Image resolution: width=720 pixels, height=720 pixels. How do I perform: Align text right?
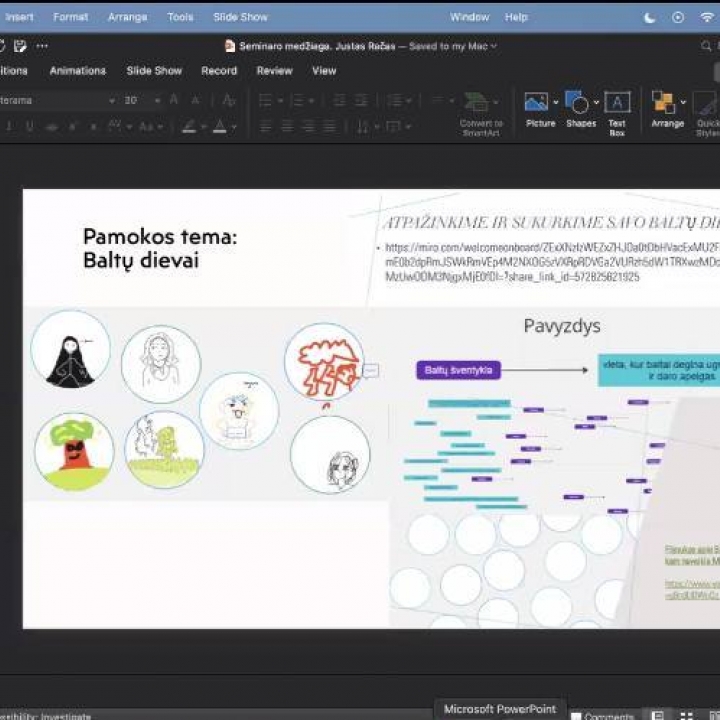(308, 126)
